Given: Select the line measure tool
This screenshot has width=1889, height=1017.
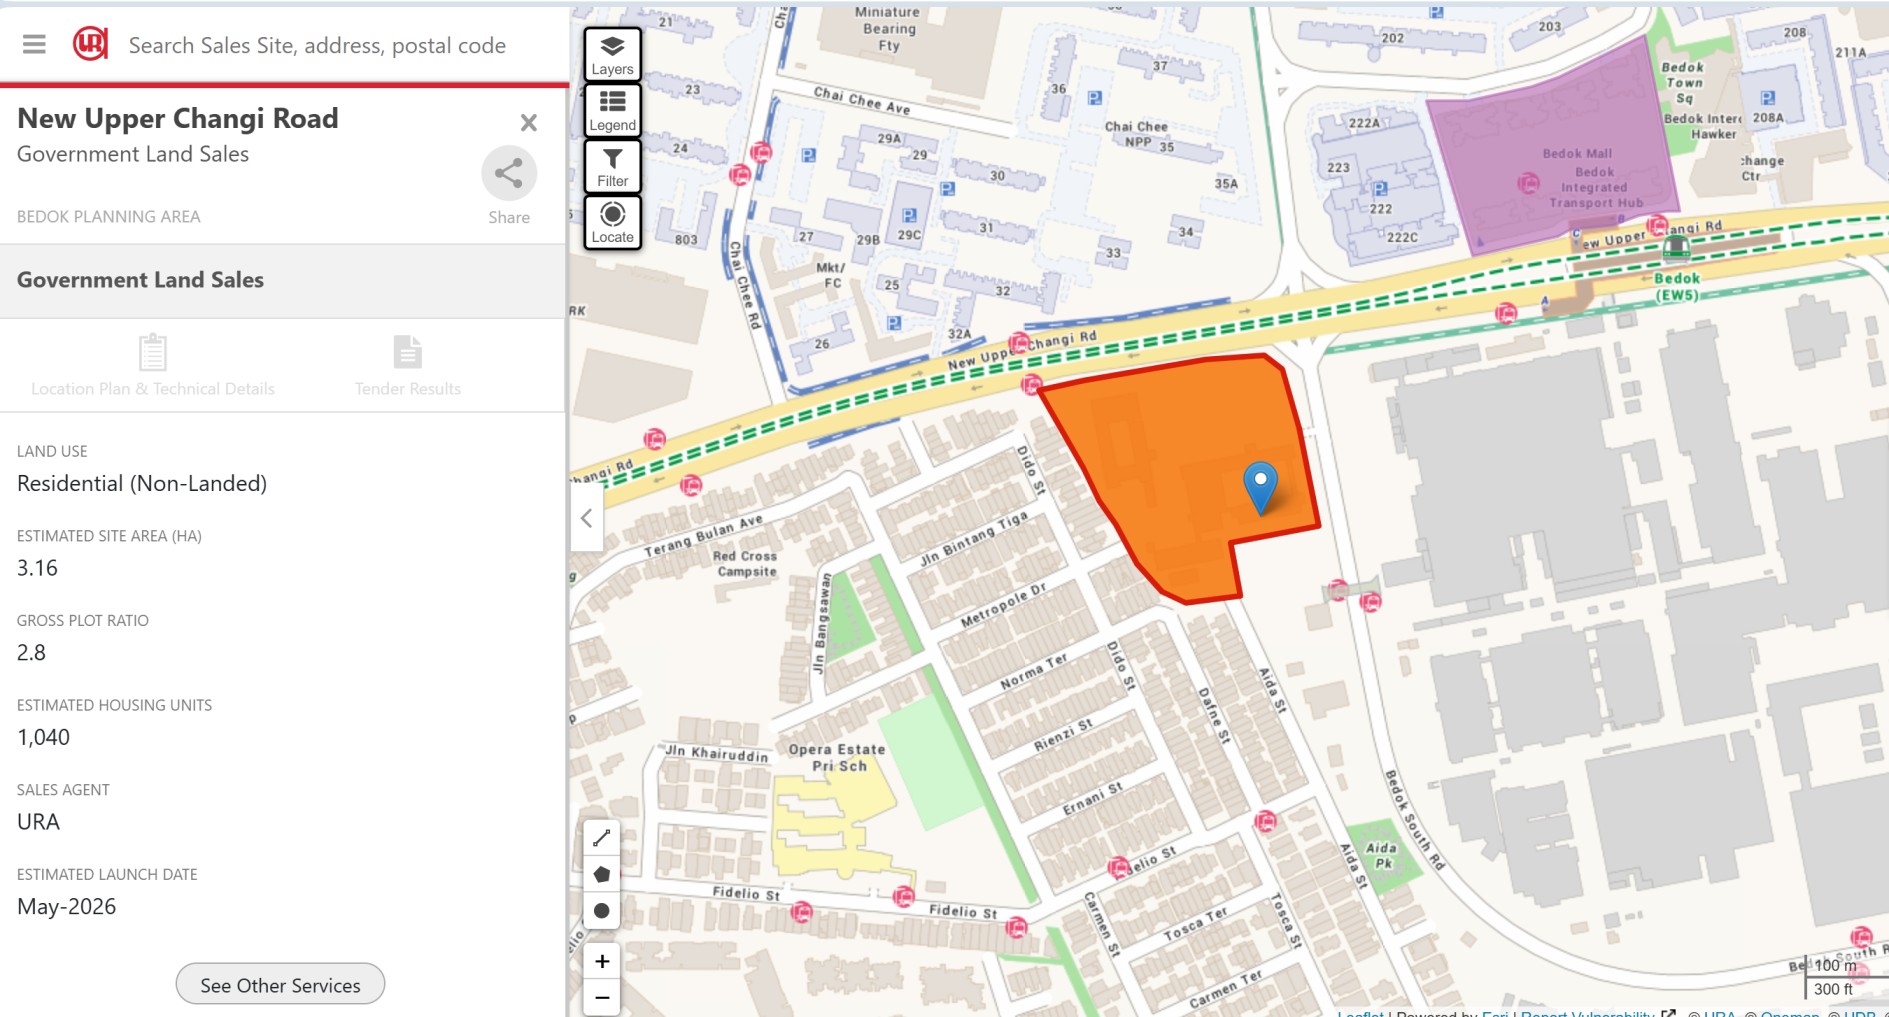Looking at the screenshot, I should coord(601,838).
